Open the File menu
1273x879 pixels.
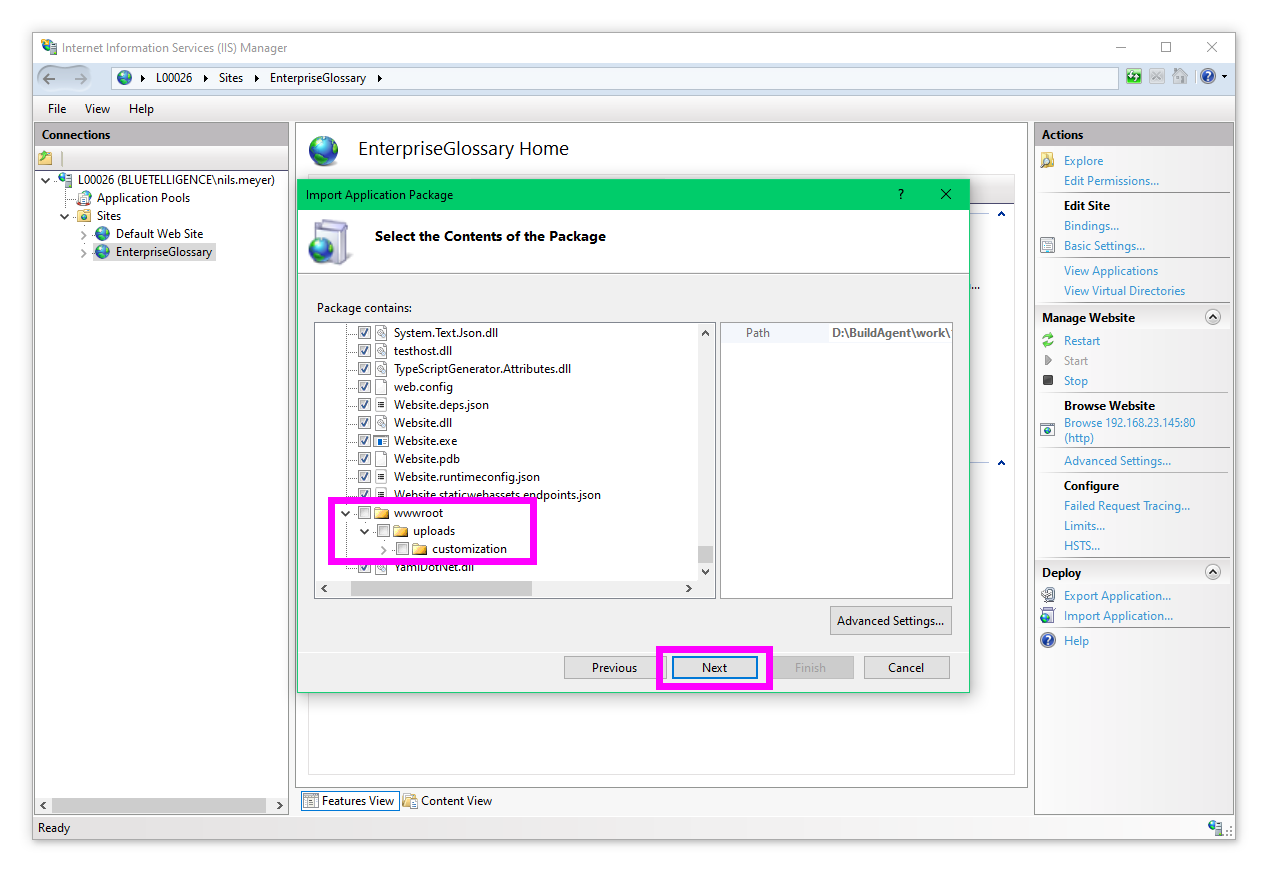pos(57,109)
